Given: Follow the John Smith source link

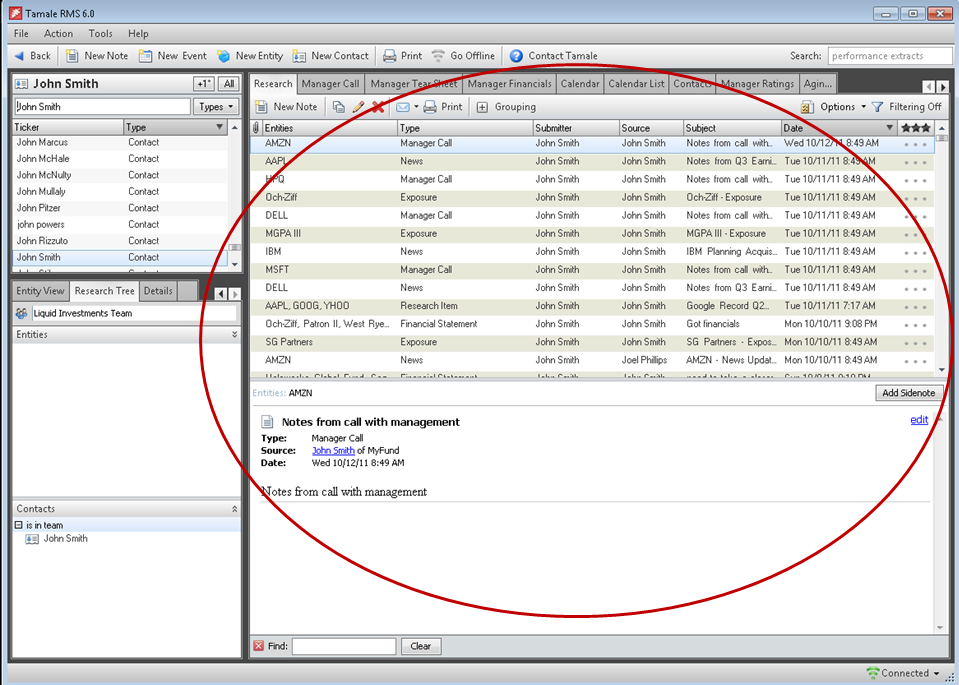Looking at the screenshot, I should [333, 451].
